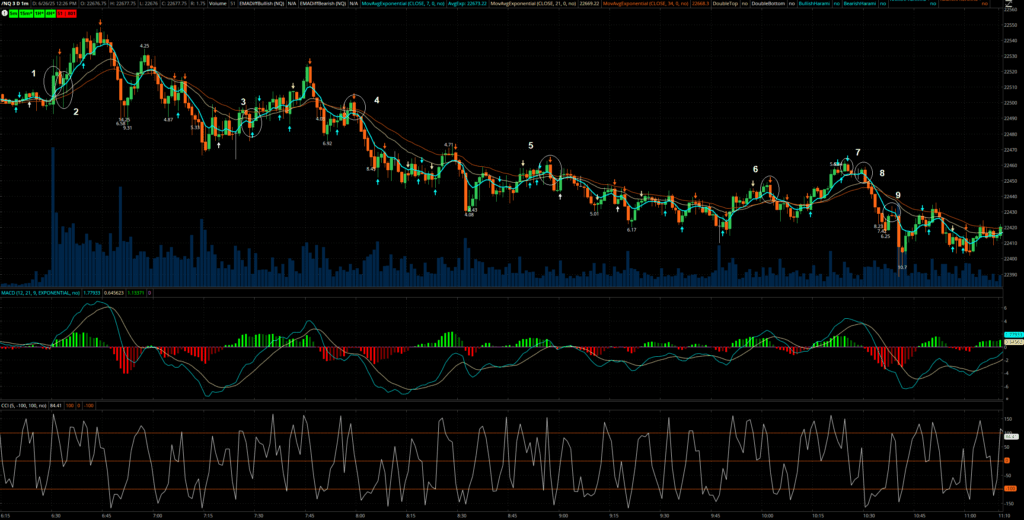This screenshot has width=1024, height=520.
Task: Select the green 4H timeframe badge
Action: point(50,13)
